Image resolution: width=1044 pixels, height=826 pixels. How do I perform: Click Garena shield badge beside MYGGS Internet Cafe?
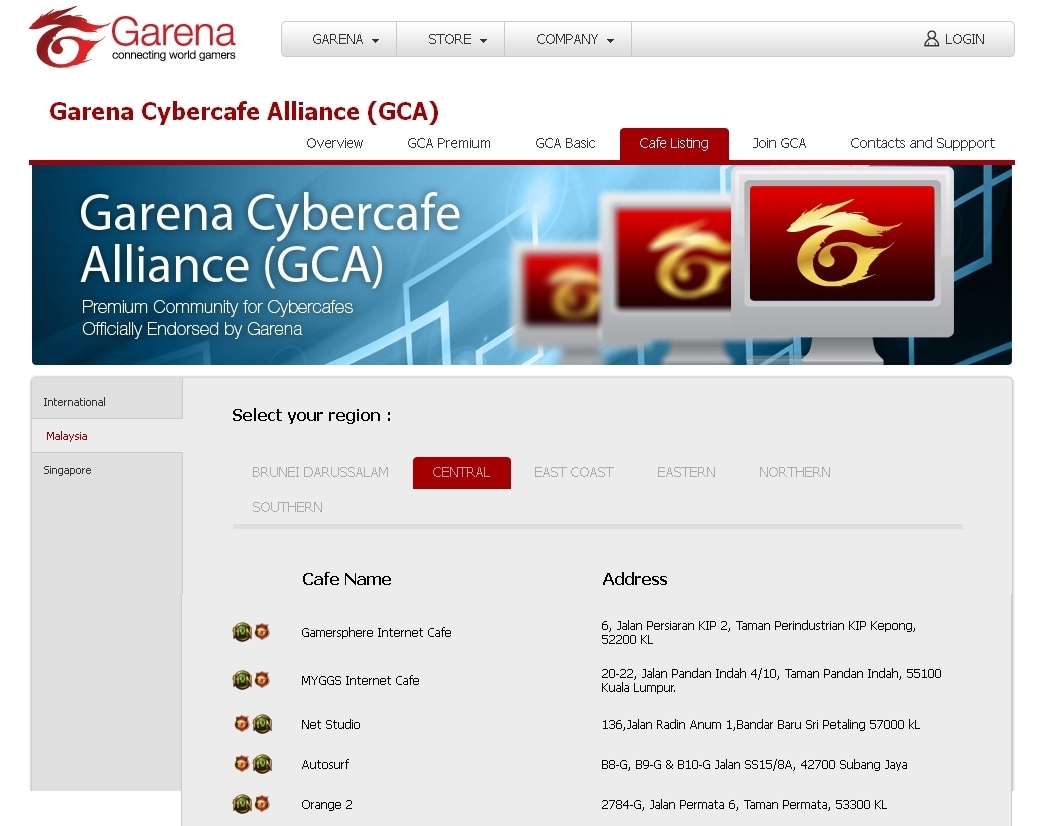[262, 679]
